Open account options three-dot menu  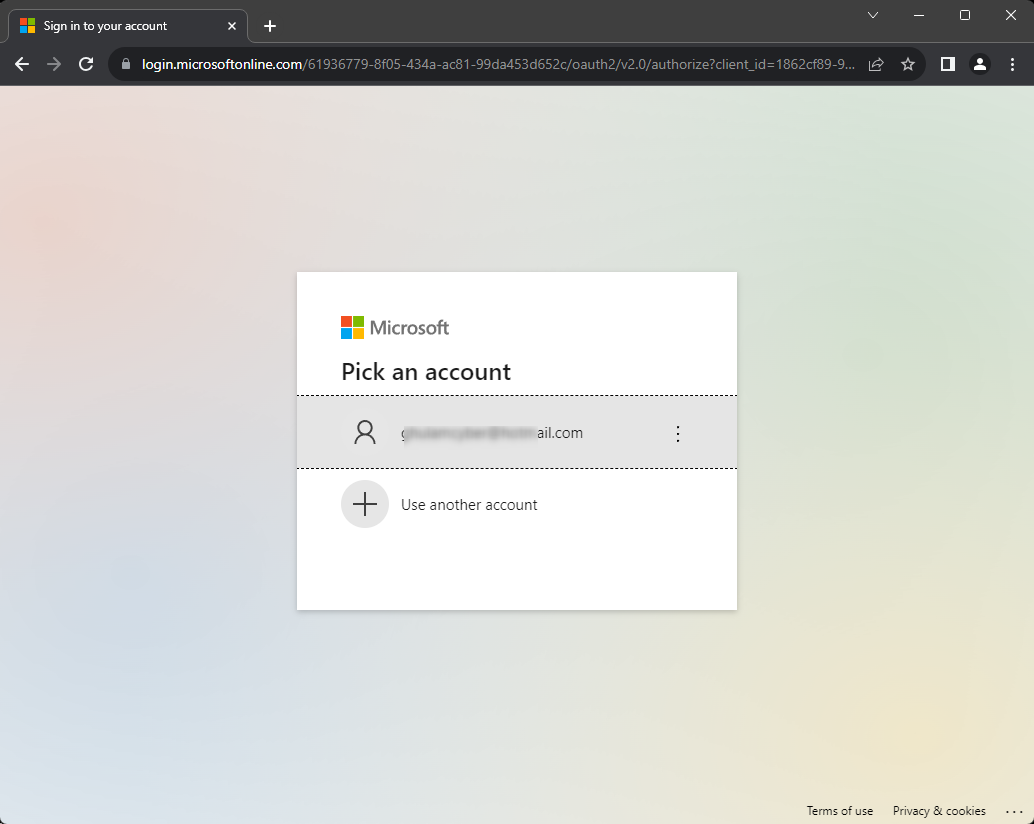[678, 433]
